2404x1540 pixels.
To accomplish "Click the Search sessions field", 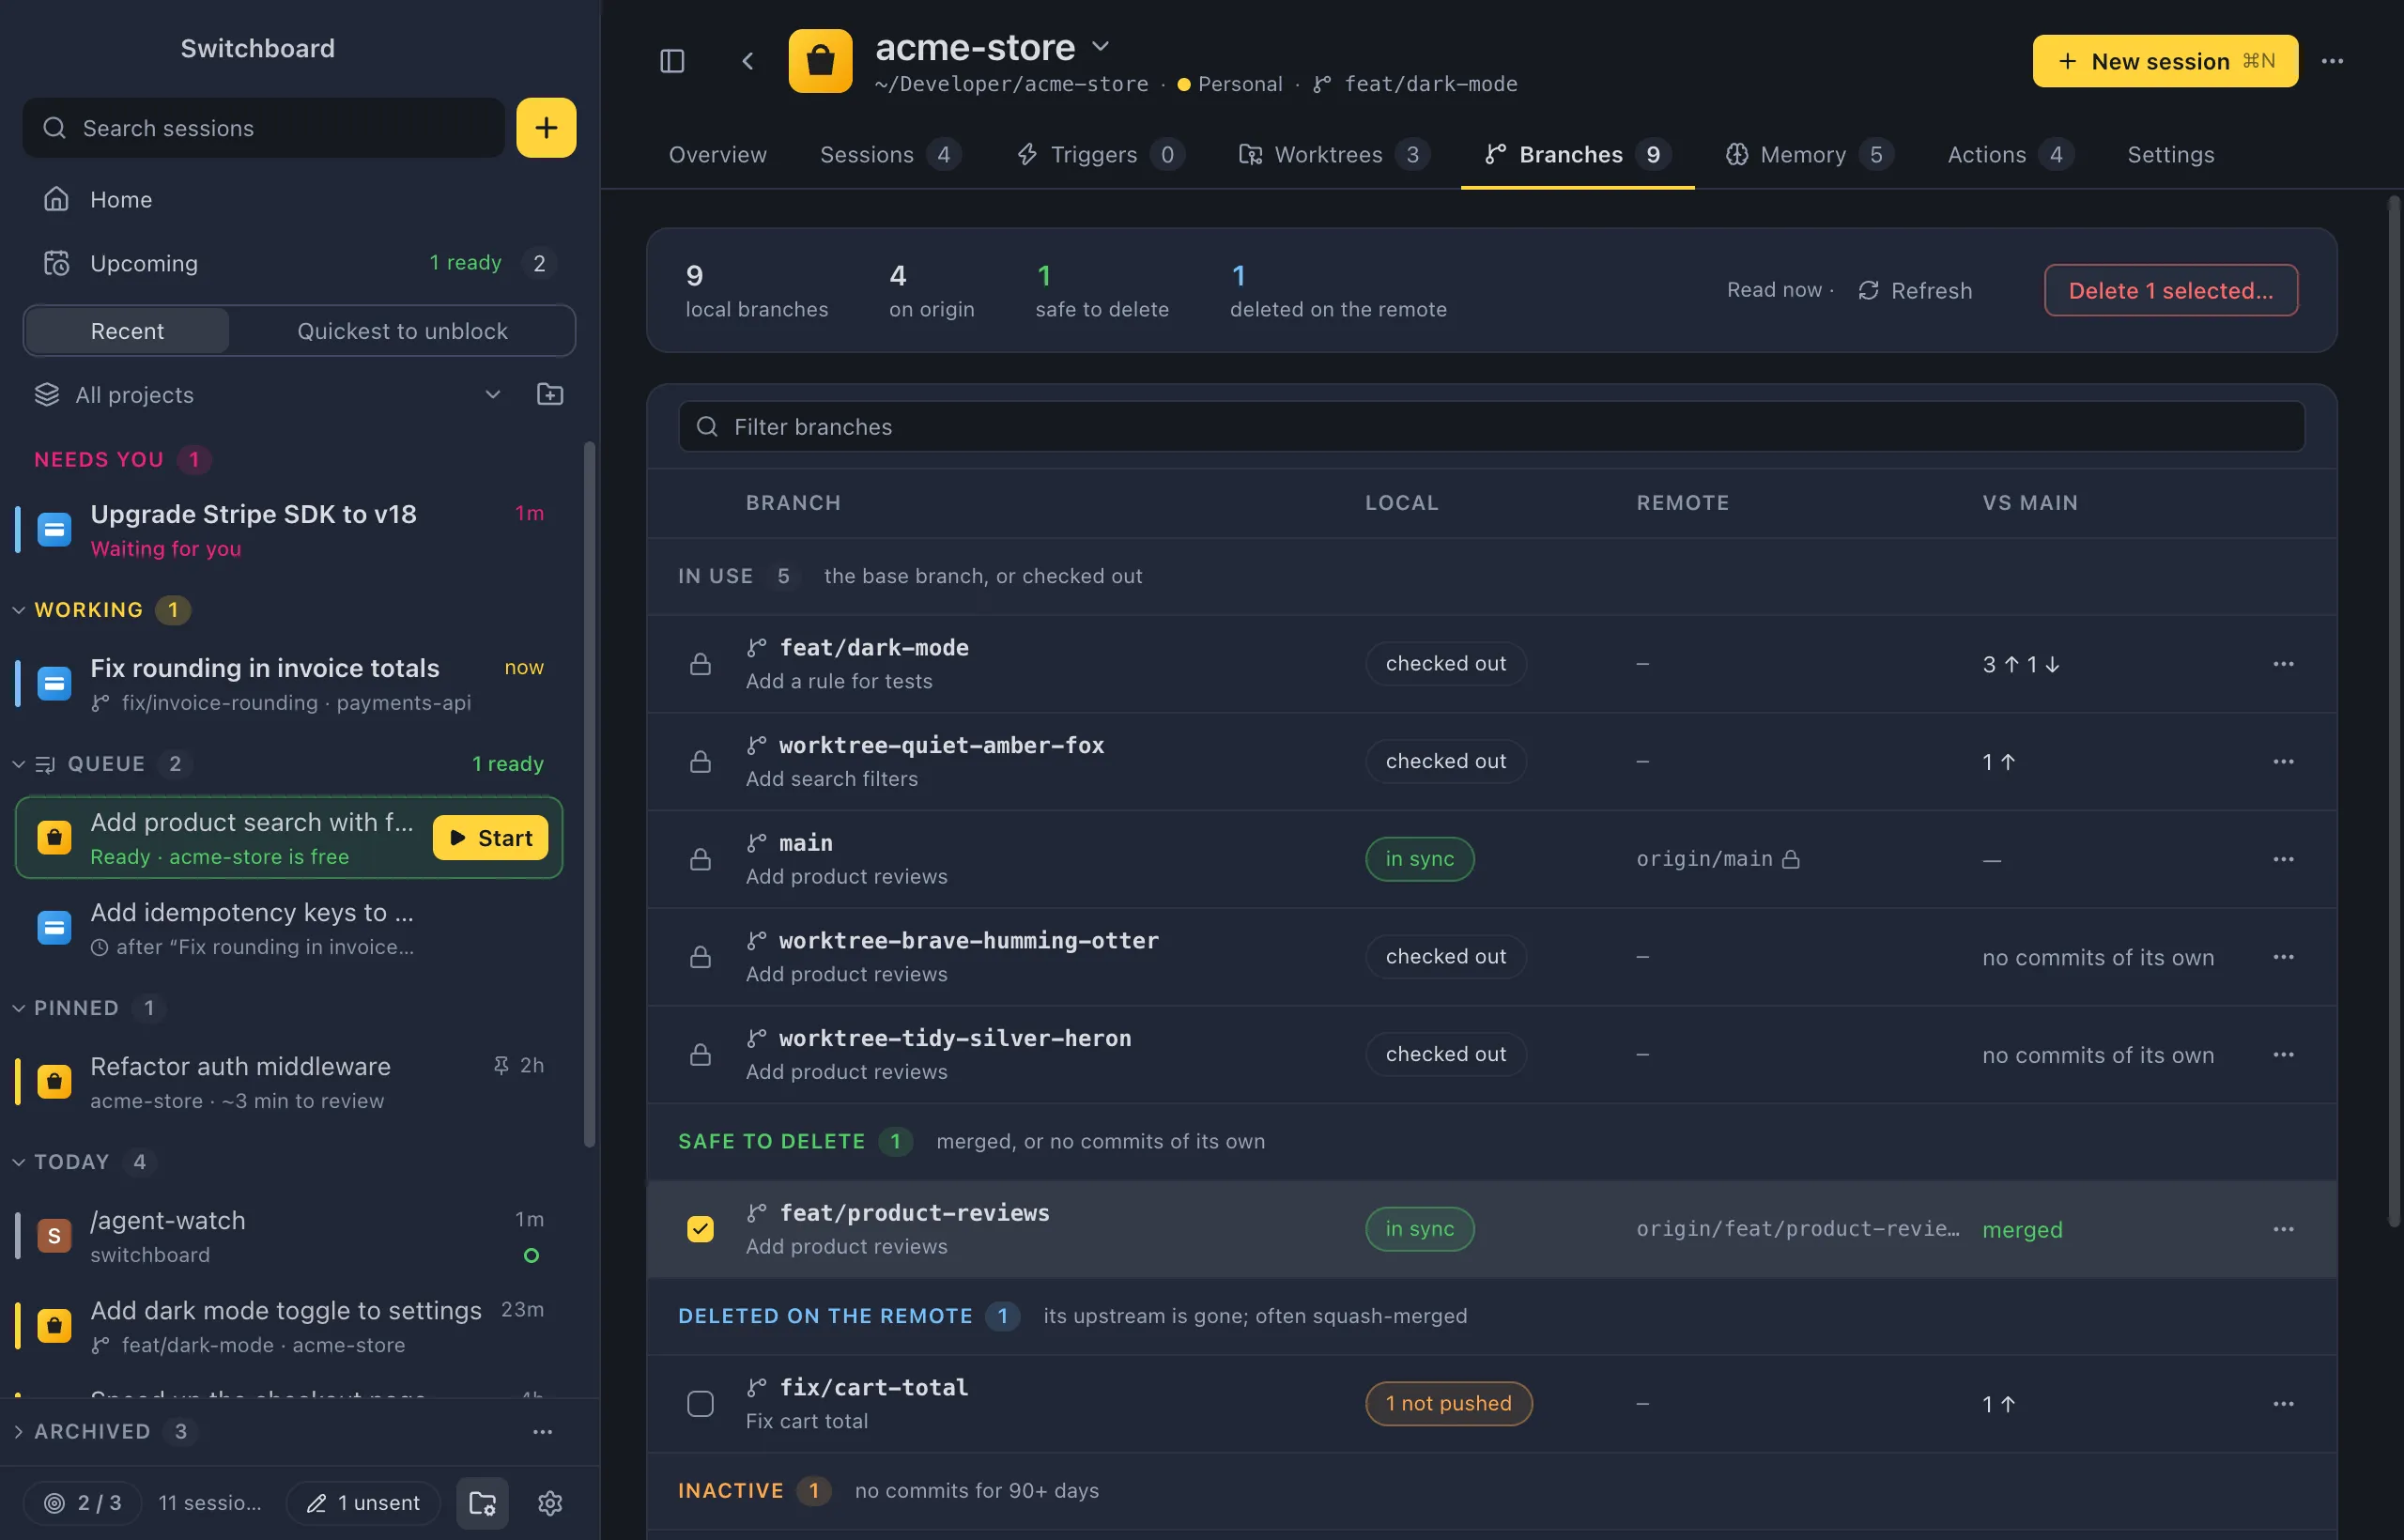I will click(263, 128).
